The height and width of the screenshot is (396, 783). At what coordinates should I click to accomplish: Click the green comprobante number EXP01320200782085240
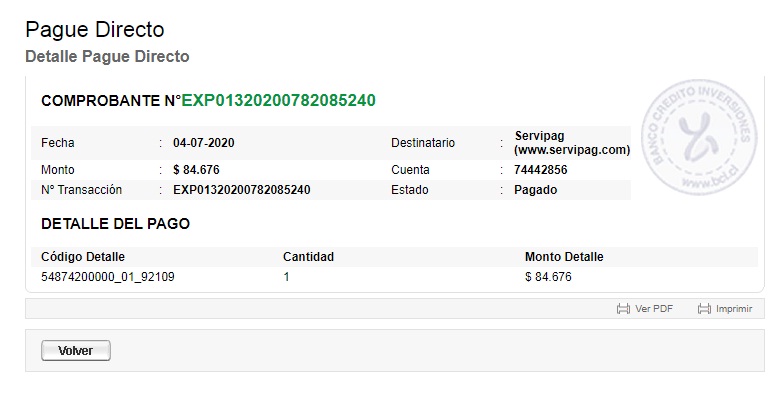tap(278, 100)
